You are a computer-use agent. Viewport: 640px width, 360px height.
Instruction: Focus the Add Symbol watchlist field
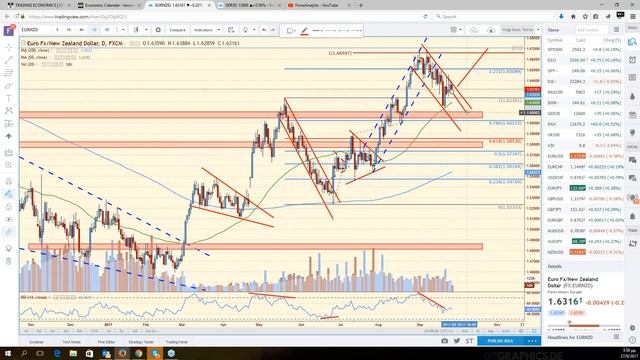point(592,30)
